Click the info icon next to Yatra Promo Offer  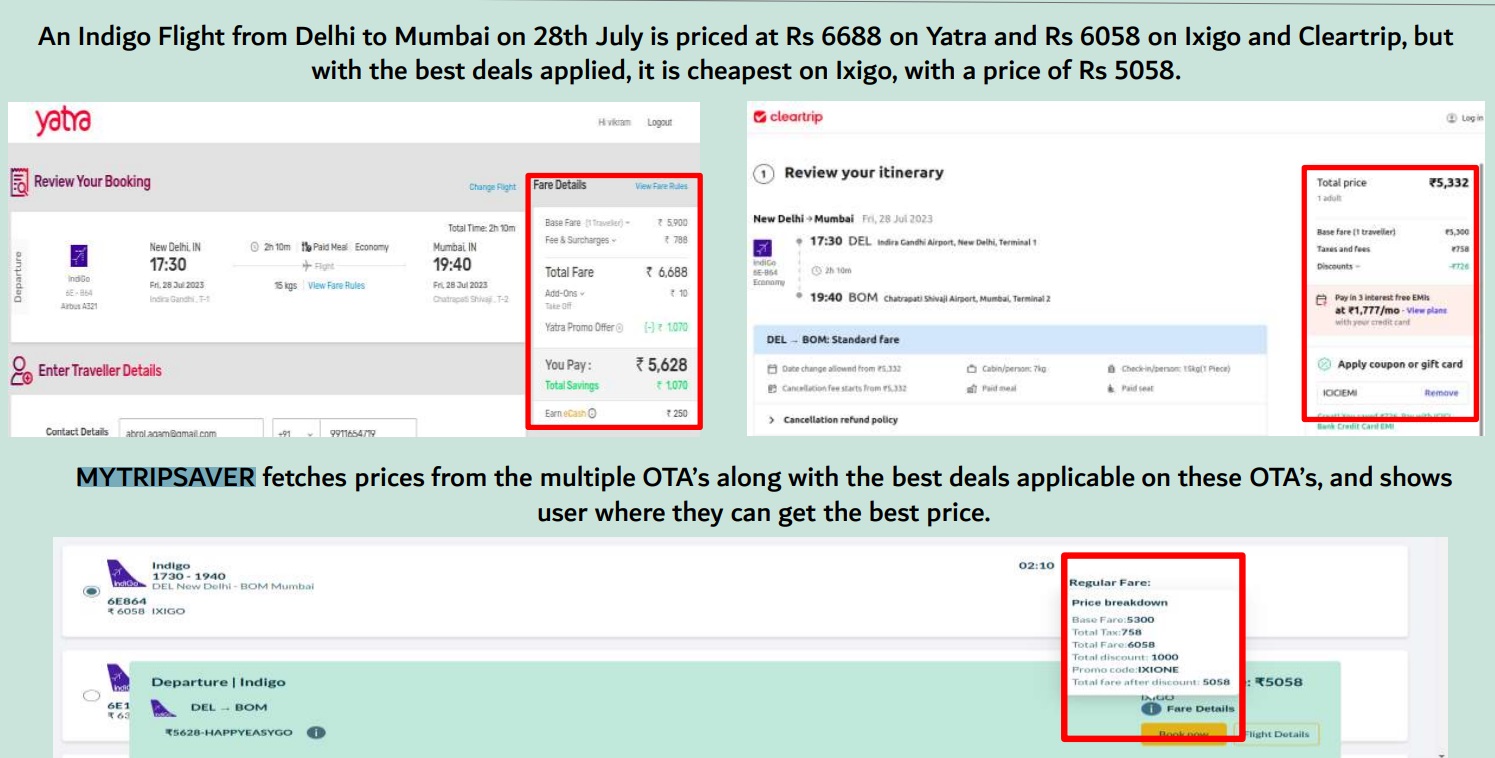[x=619, y=328]
